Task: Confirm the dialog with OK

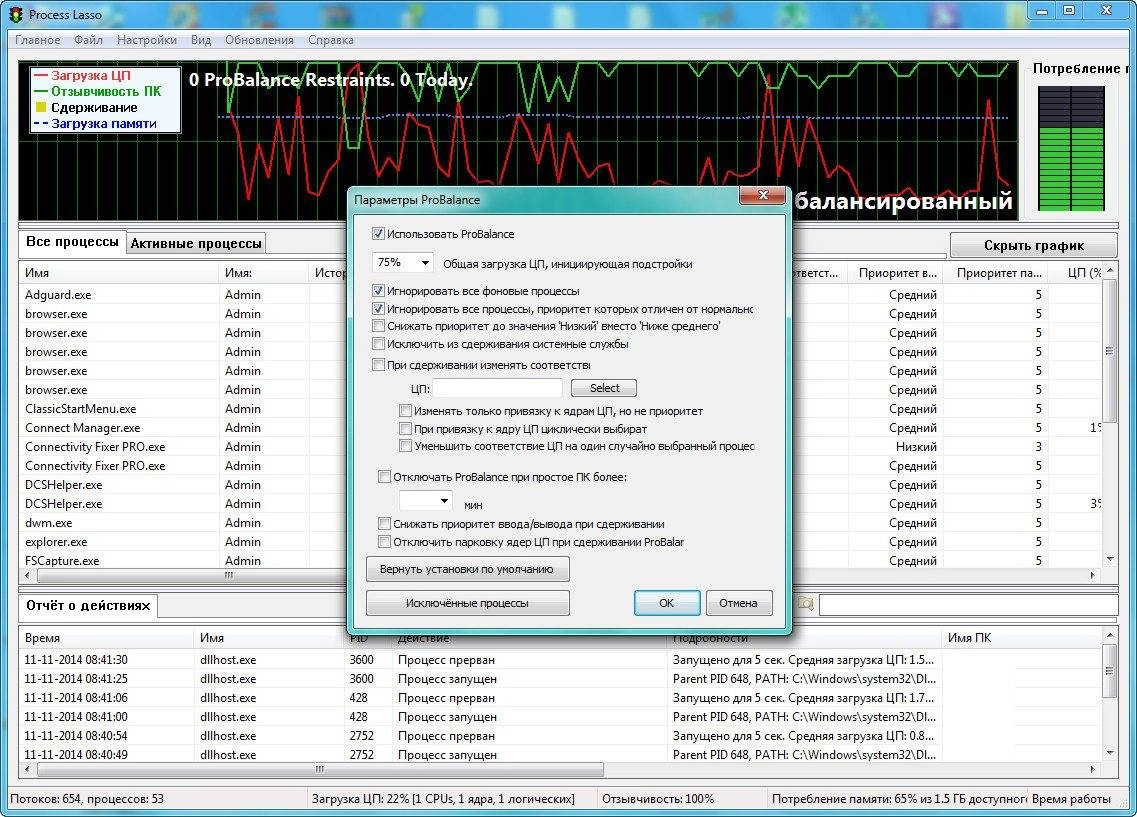Action: [666, 602]
